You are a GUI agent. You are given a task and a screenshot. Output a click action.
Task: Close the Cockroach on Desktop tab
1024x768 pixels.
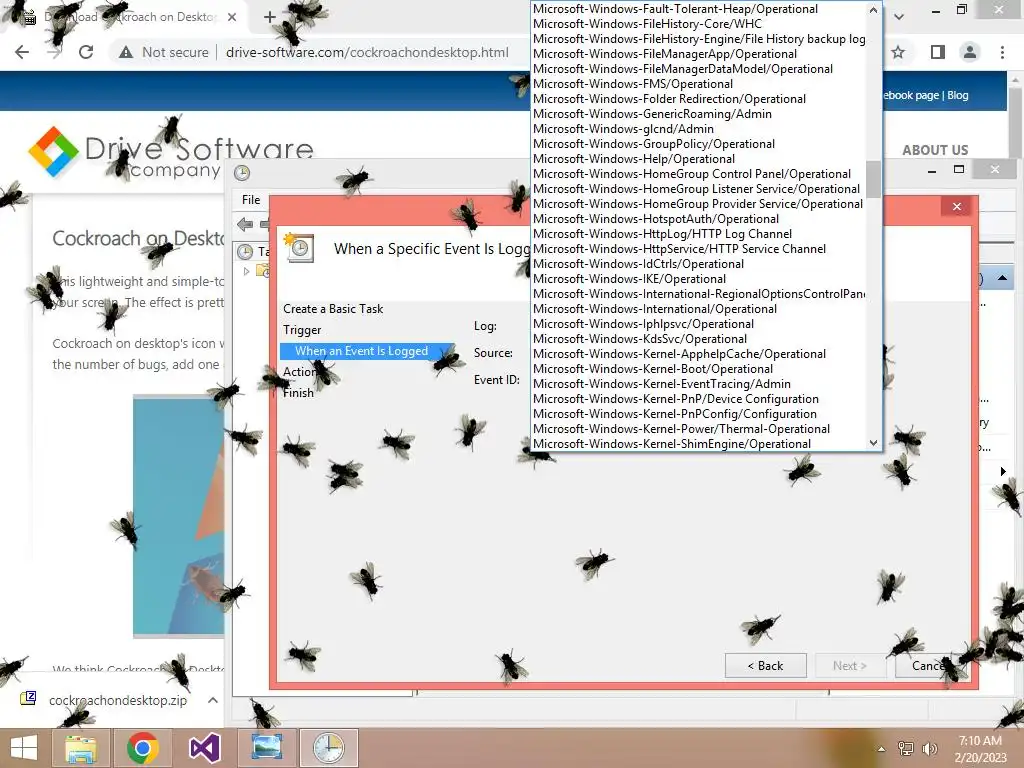coord(232,17)
